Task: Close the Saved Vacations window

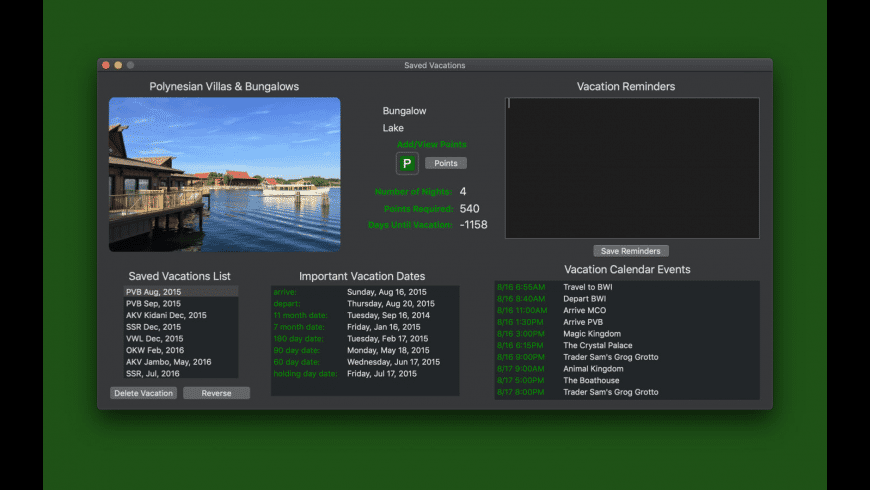Action: coord(106,65)
